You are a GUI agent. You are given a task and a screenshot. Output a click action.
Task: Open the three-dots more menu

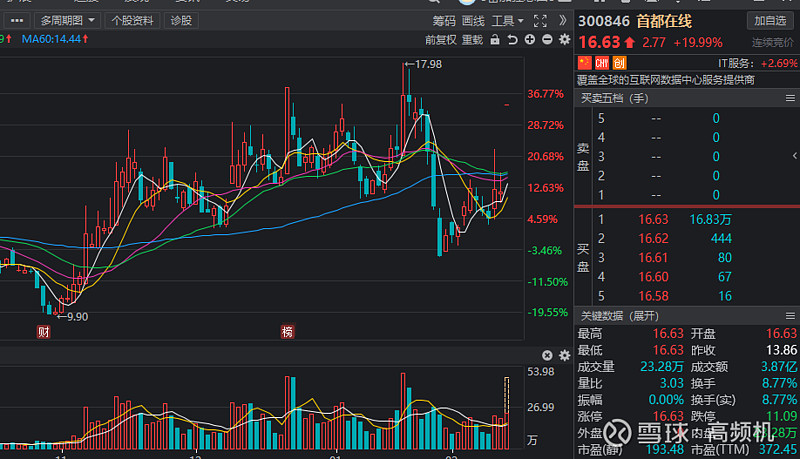pos(17,20)
